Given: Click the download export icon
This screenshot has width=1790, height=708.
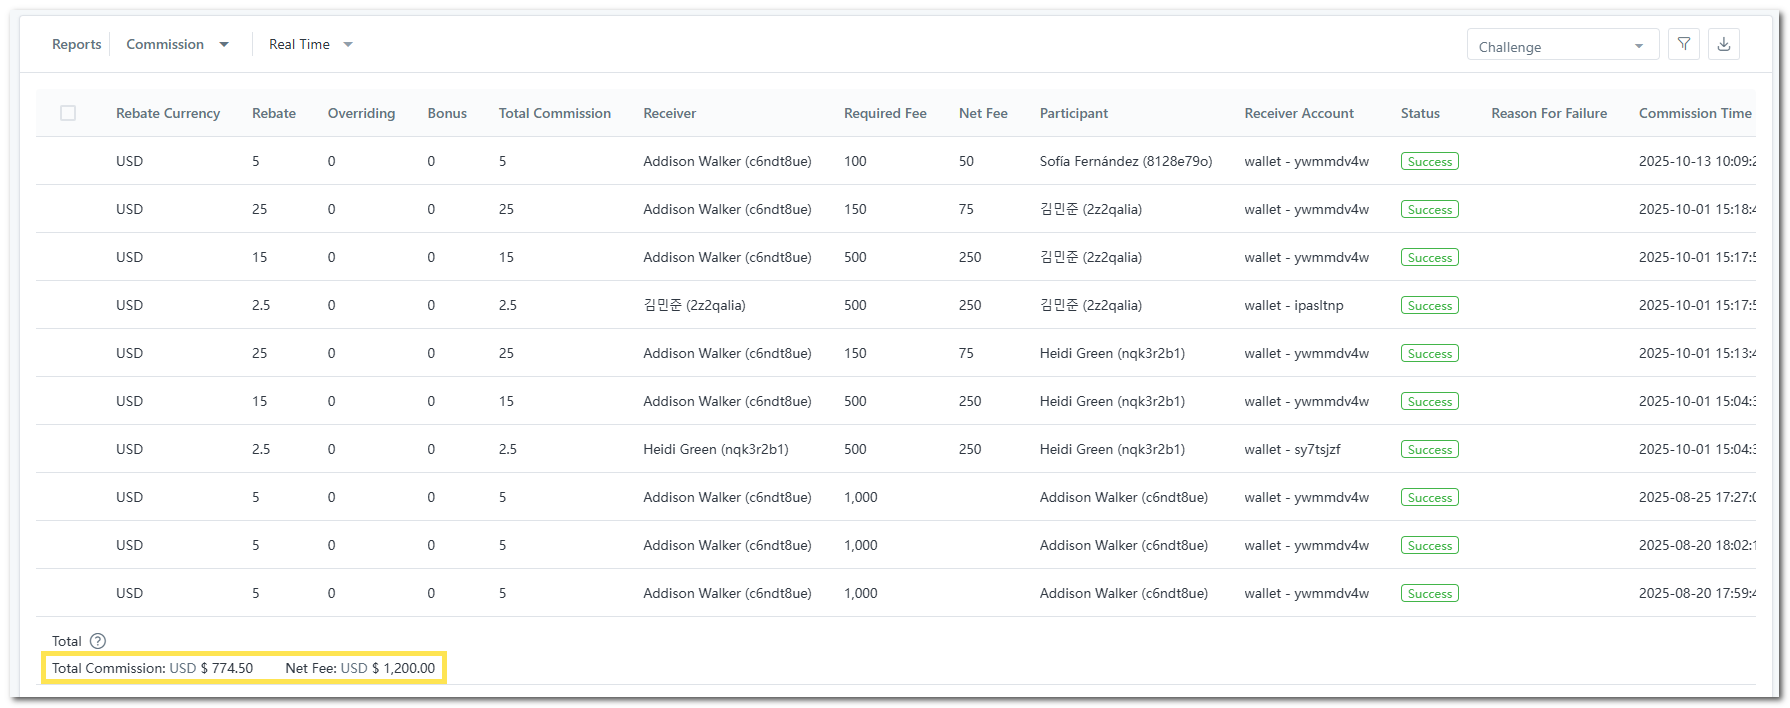Looking at the screenshot, I should point(1724,44).
